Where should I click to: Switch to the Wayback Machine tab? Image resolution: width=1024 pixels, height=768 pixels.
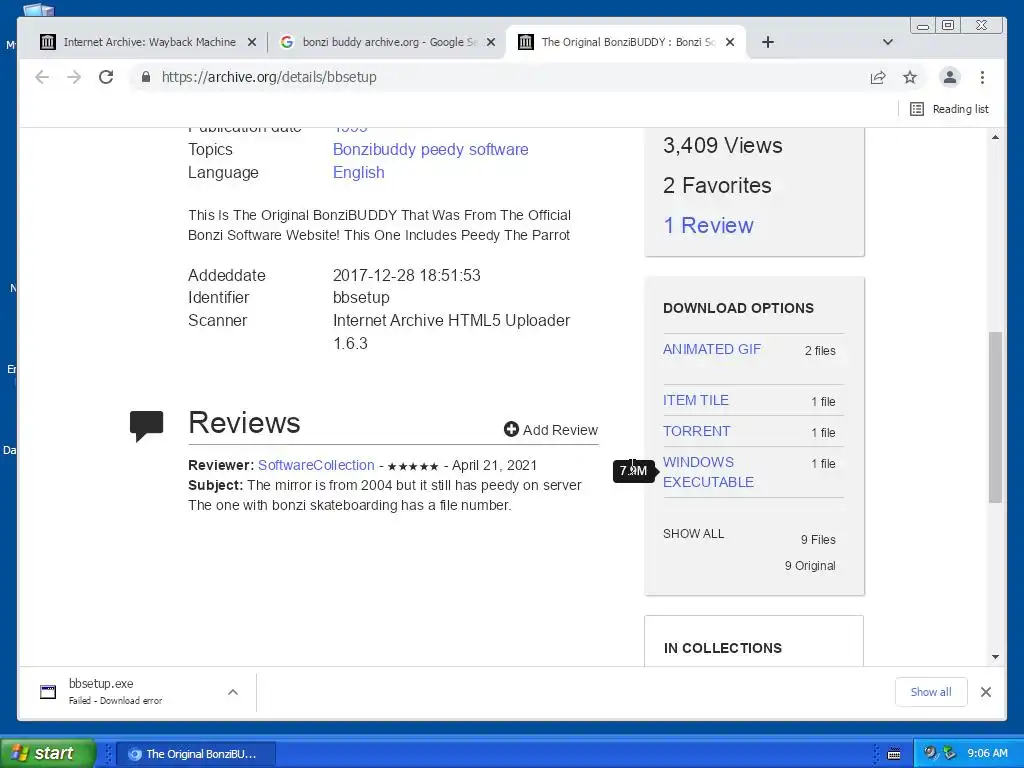click(149, 42)
